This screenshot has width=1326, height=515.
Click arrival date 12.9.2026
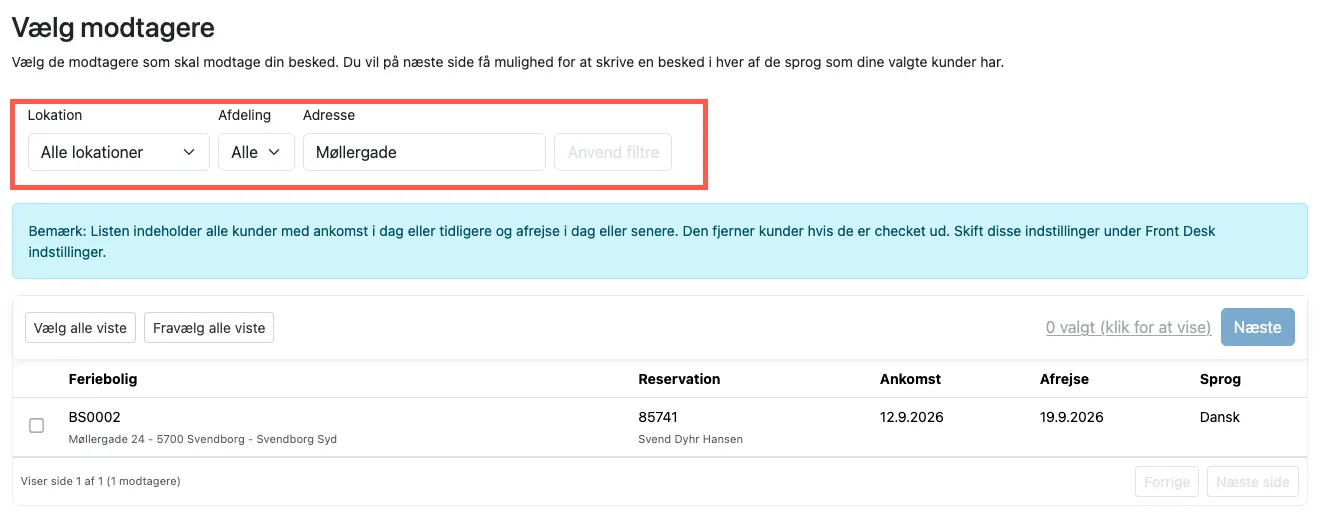click(x=912, y=417)
